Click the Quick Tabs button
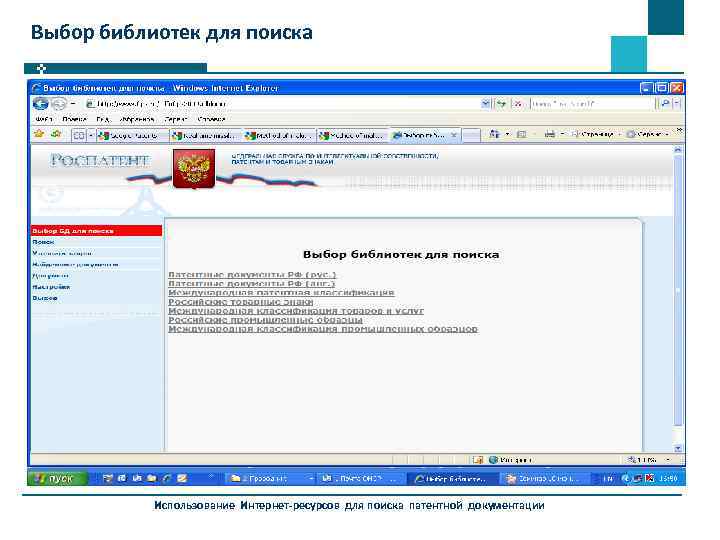This screenshot has height=540, width=720. [79, 135]
